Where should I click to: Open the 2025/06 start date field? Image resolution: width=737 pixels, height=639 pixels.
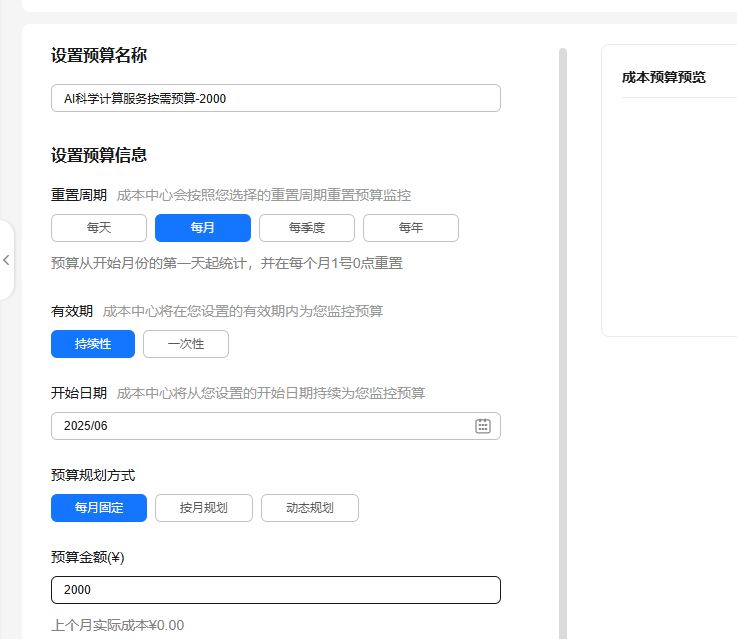pyautogui.click(x=276, y=426)
